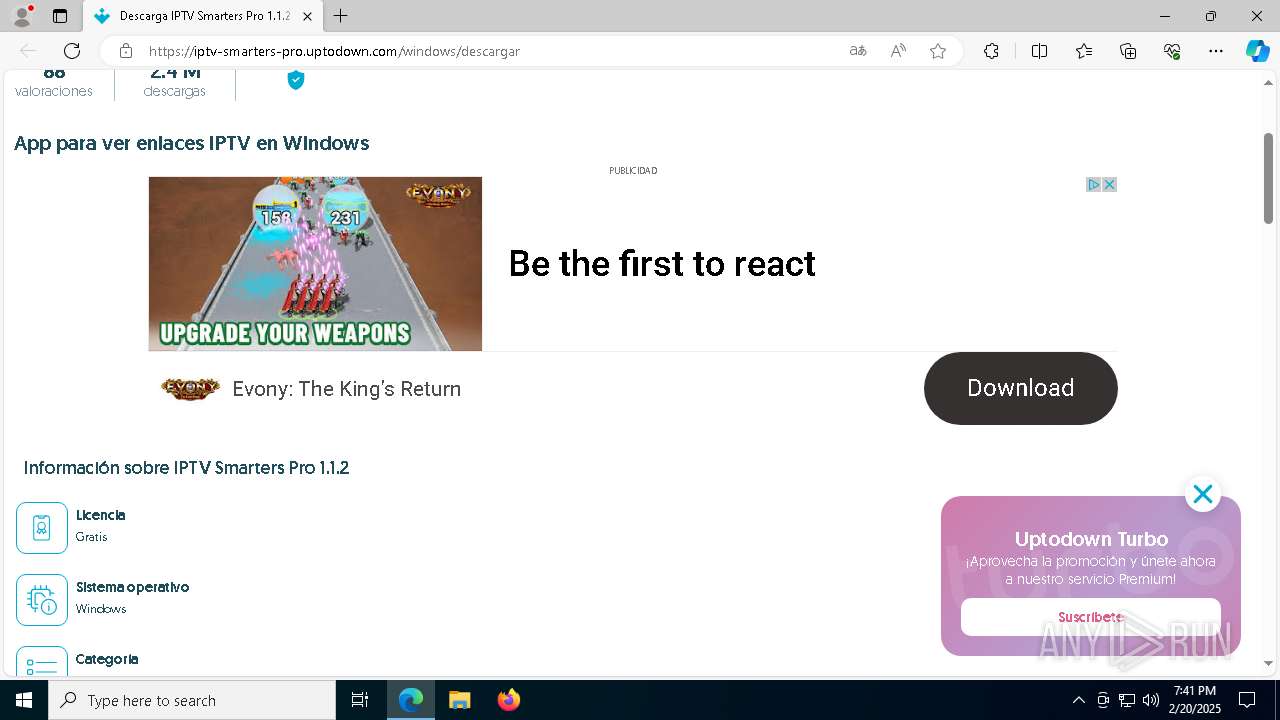Click the valoraciones count
This screenshot has width=1280, height=720.
pos(54,73)
